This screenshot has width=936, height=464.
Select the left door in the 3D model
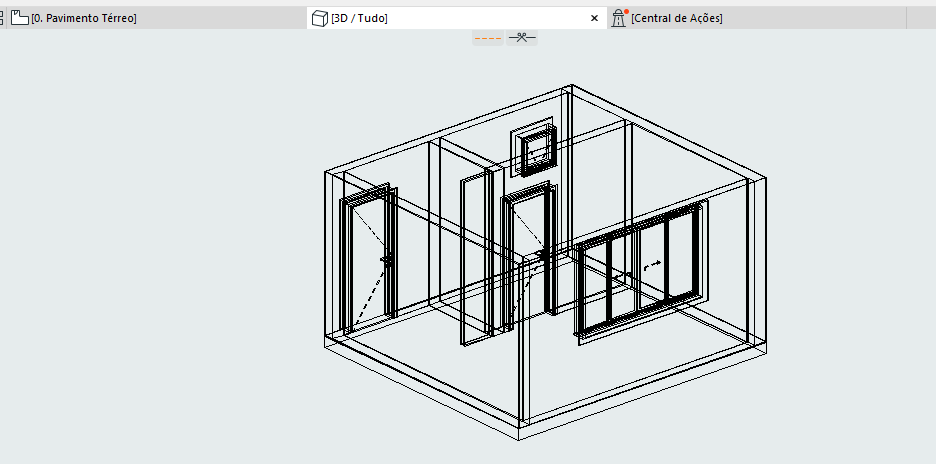pyautogui.click(x=368, y=259)
